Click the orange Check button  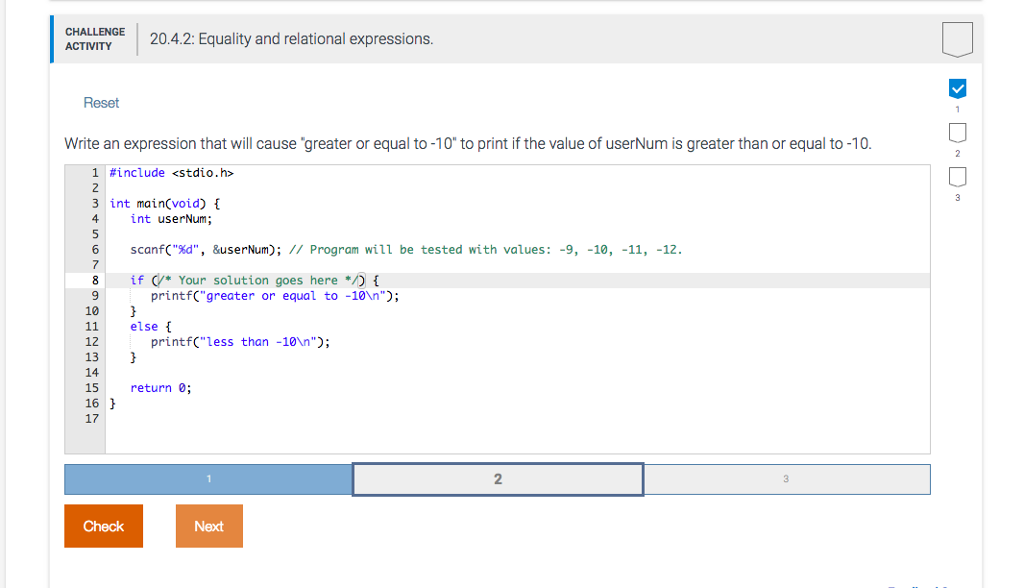(x=103, y=525)
